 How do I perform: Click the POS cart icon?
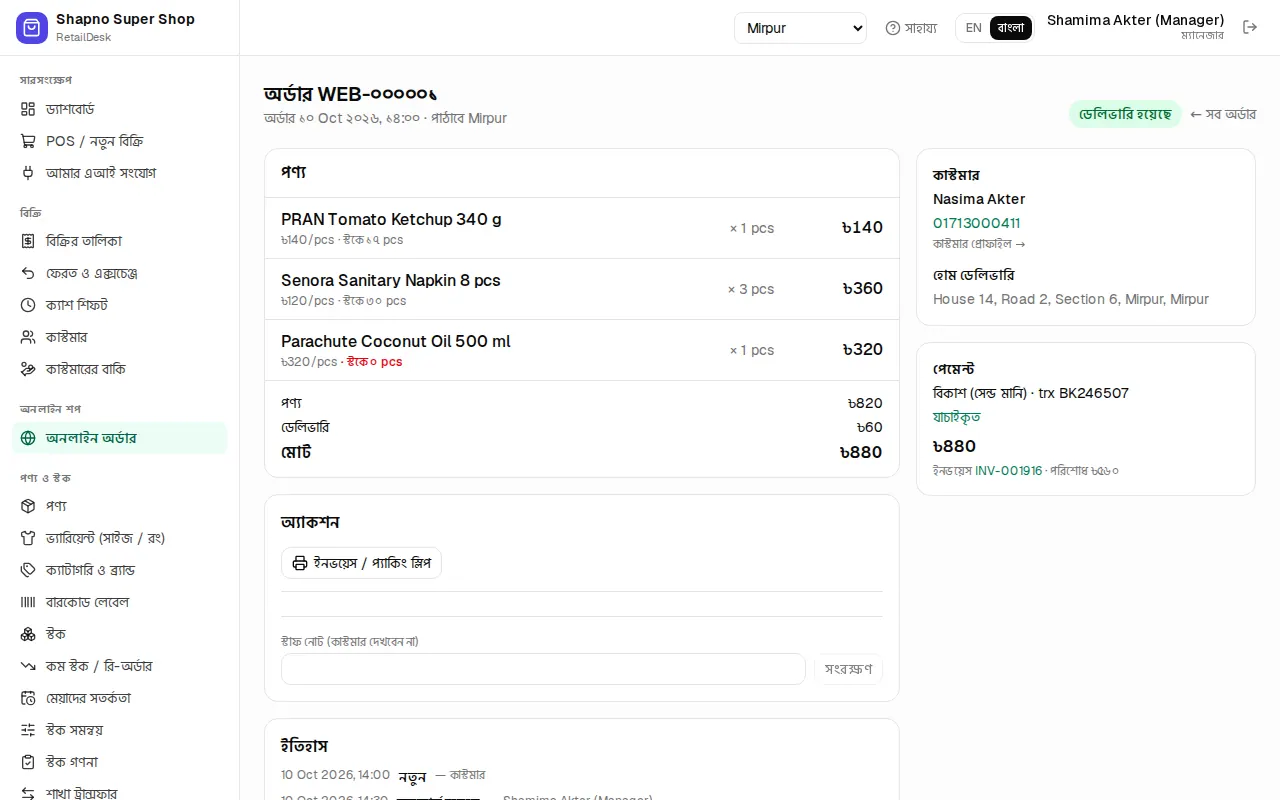[28, 141]
